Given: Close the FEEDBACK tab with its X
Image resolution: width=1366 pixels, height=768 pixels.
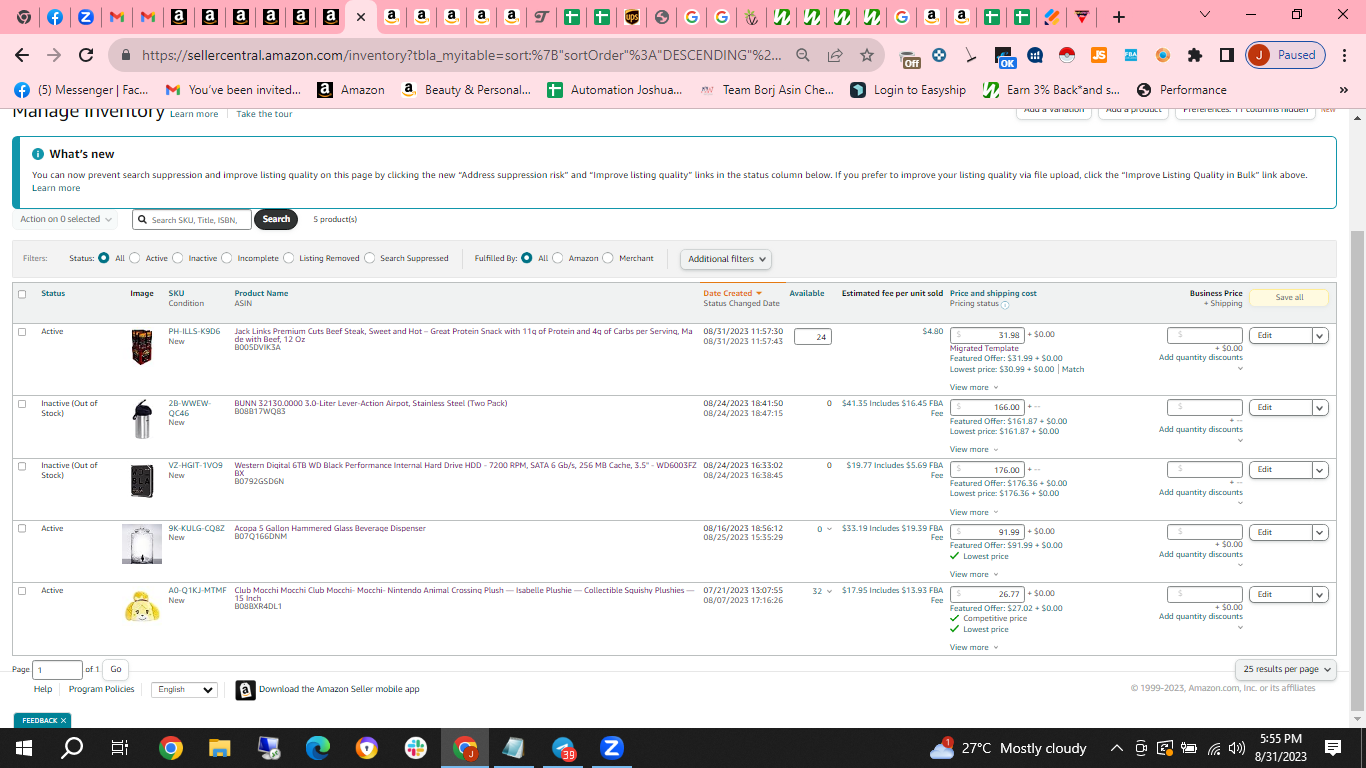Looking at the screenshot, I should 63,720.
